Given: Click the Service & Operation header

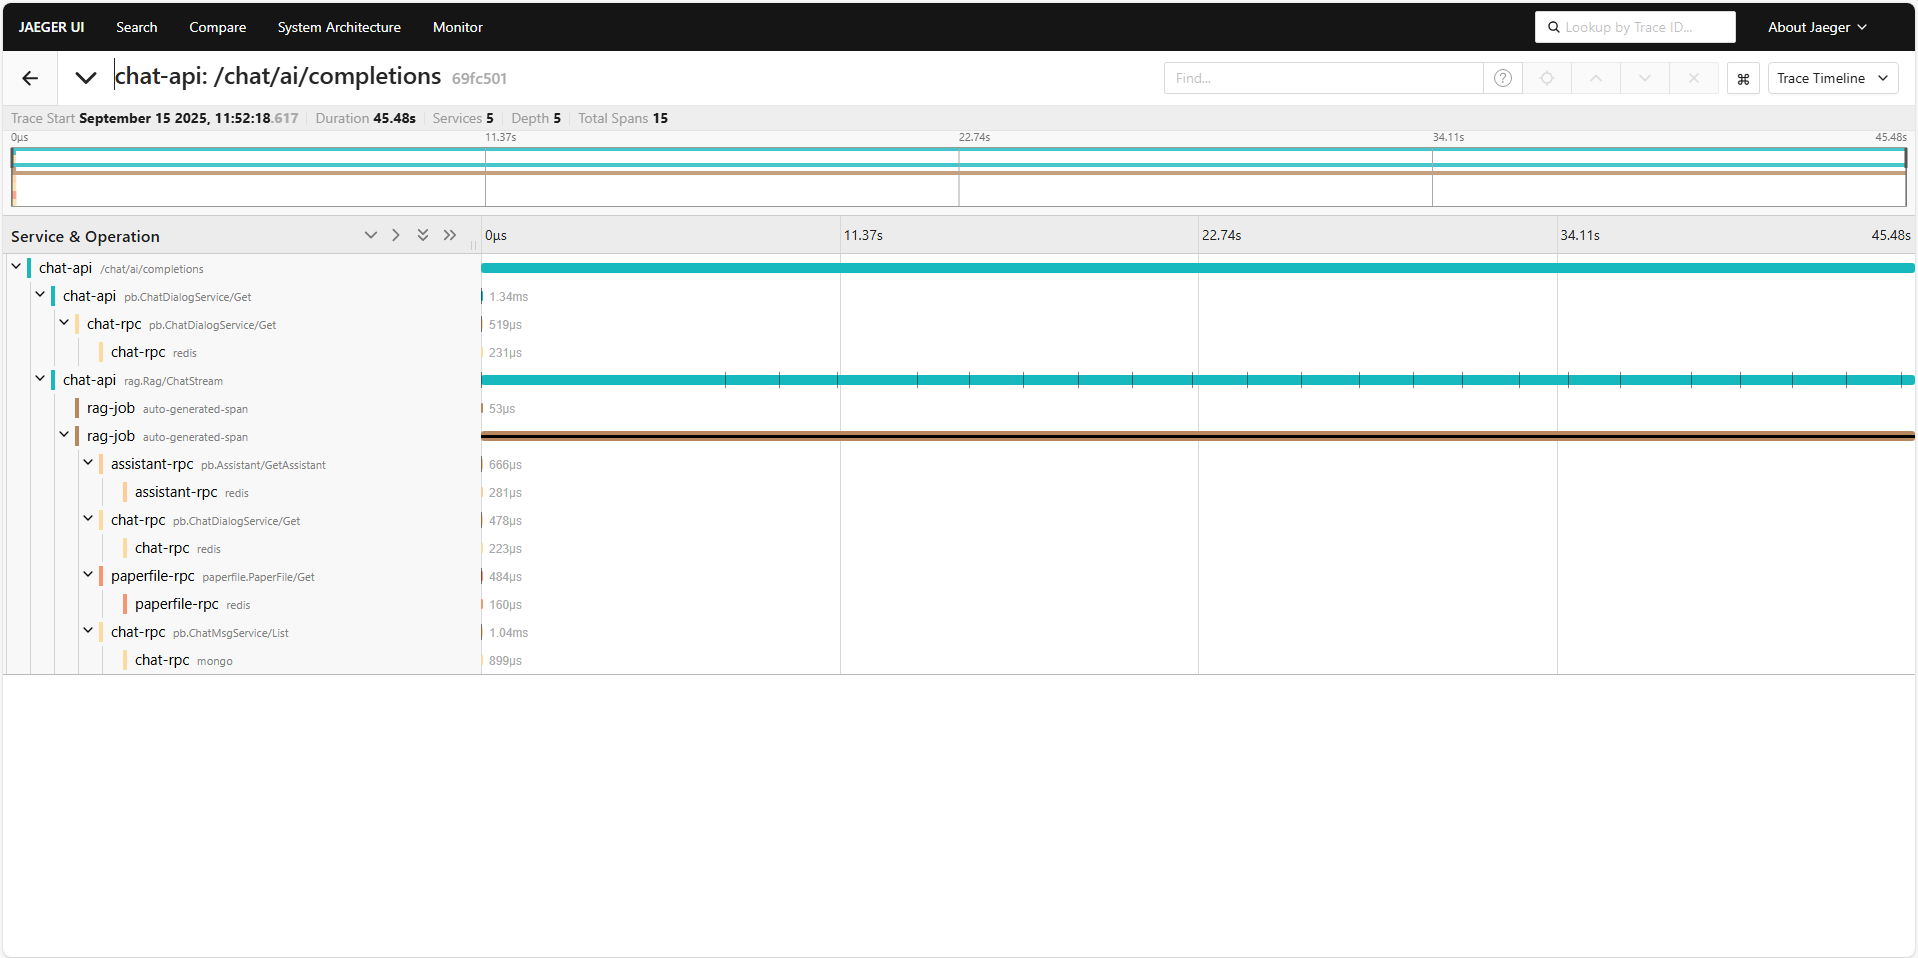Looking at the screenshot, I should [85, 236].
